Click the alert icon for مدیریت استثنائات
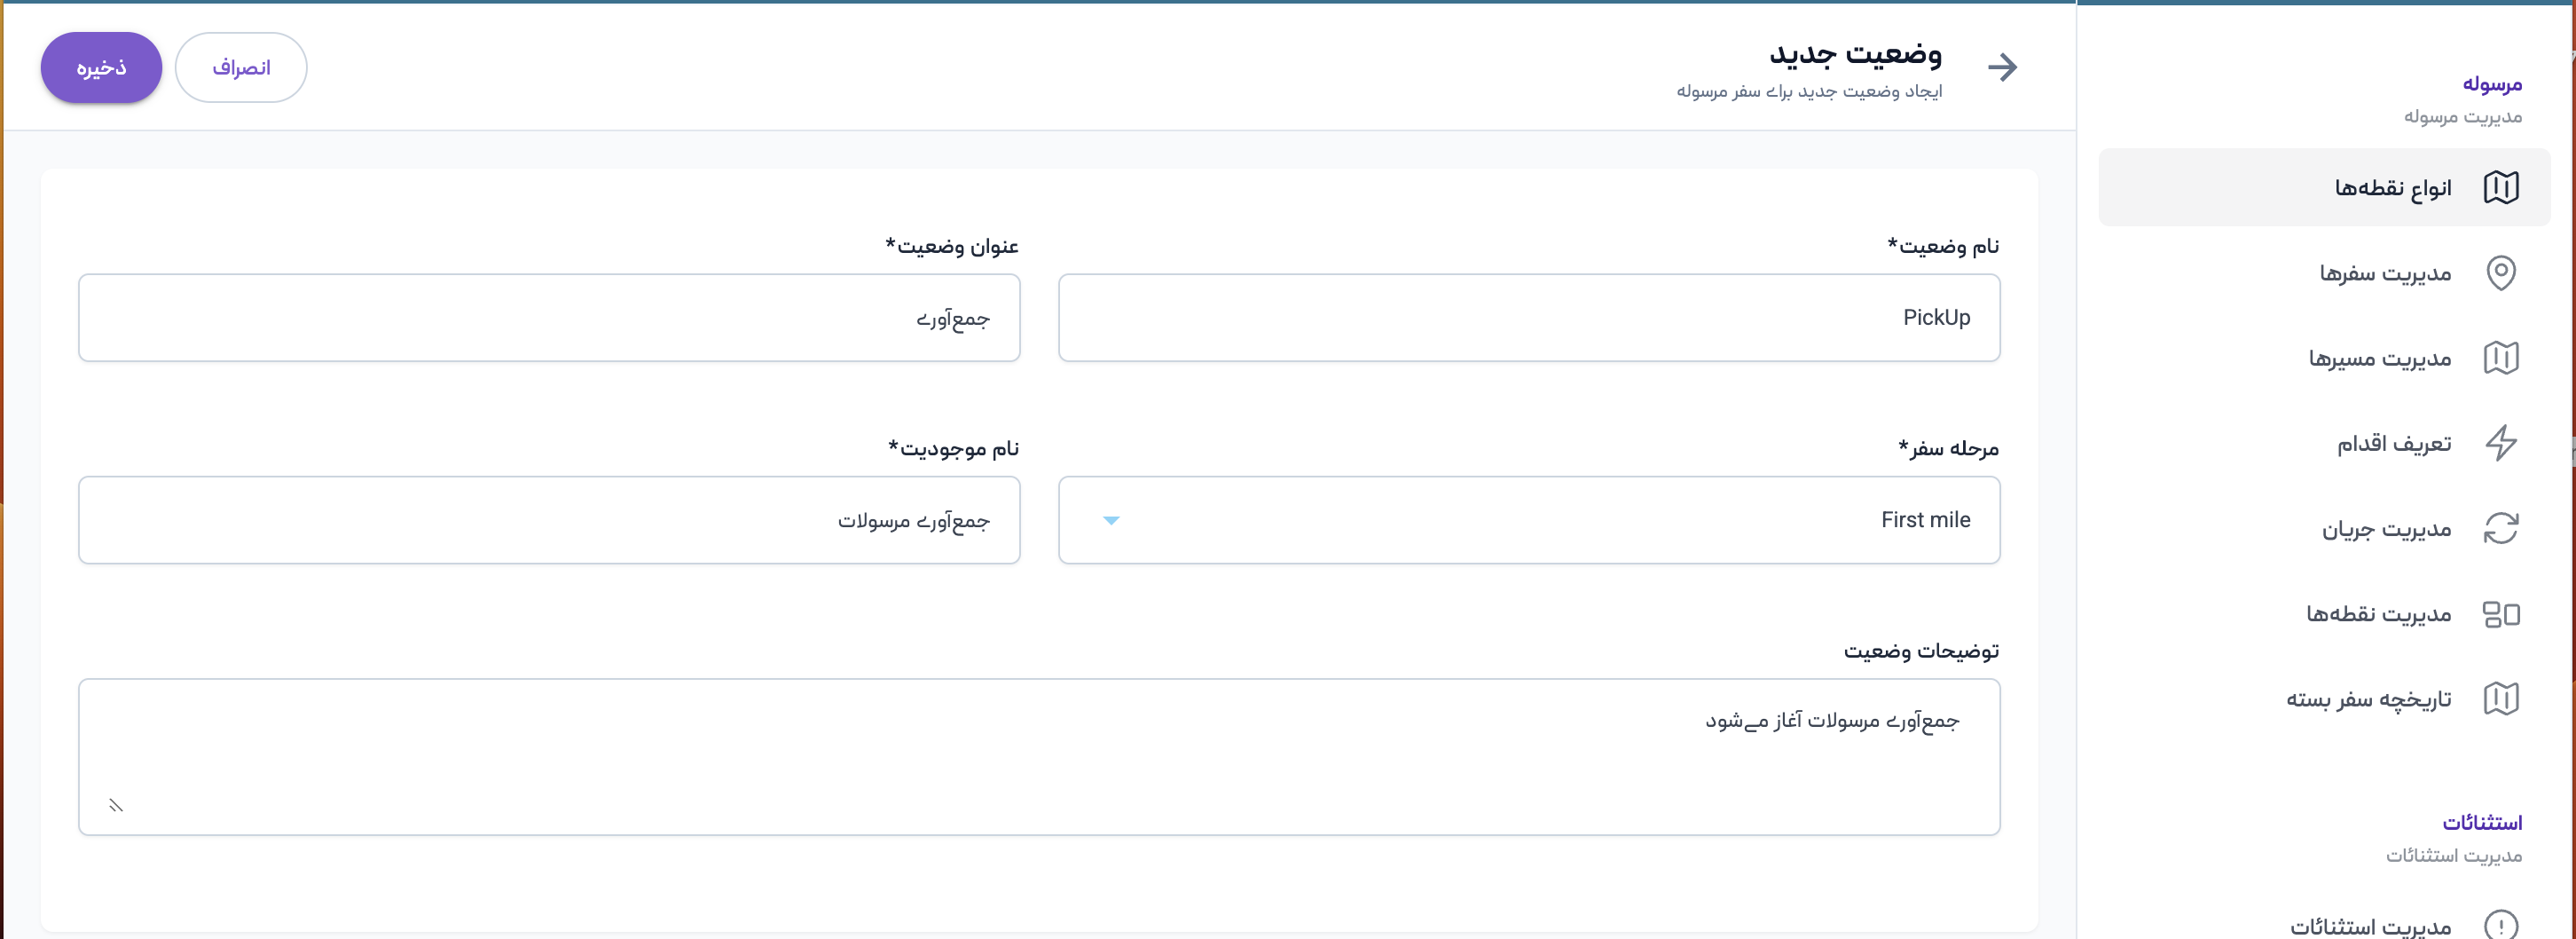The width and height of the screenshot is (2576, 939). (2500, 925)
